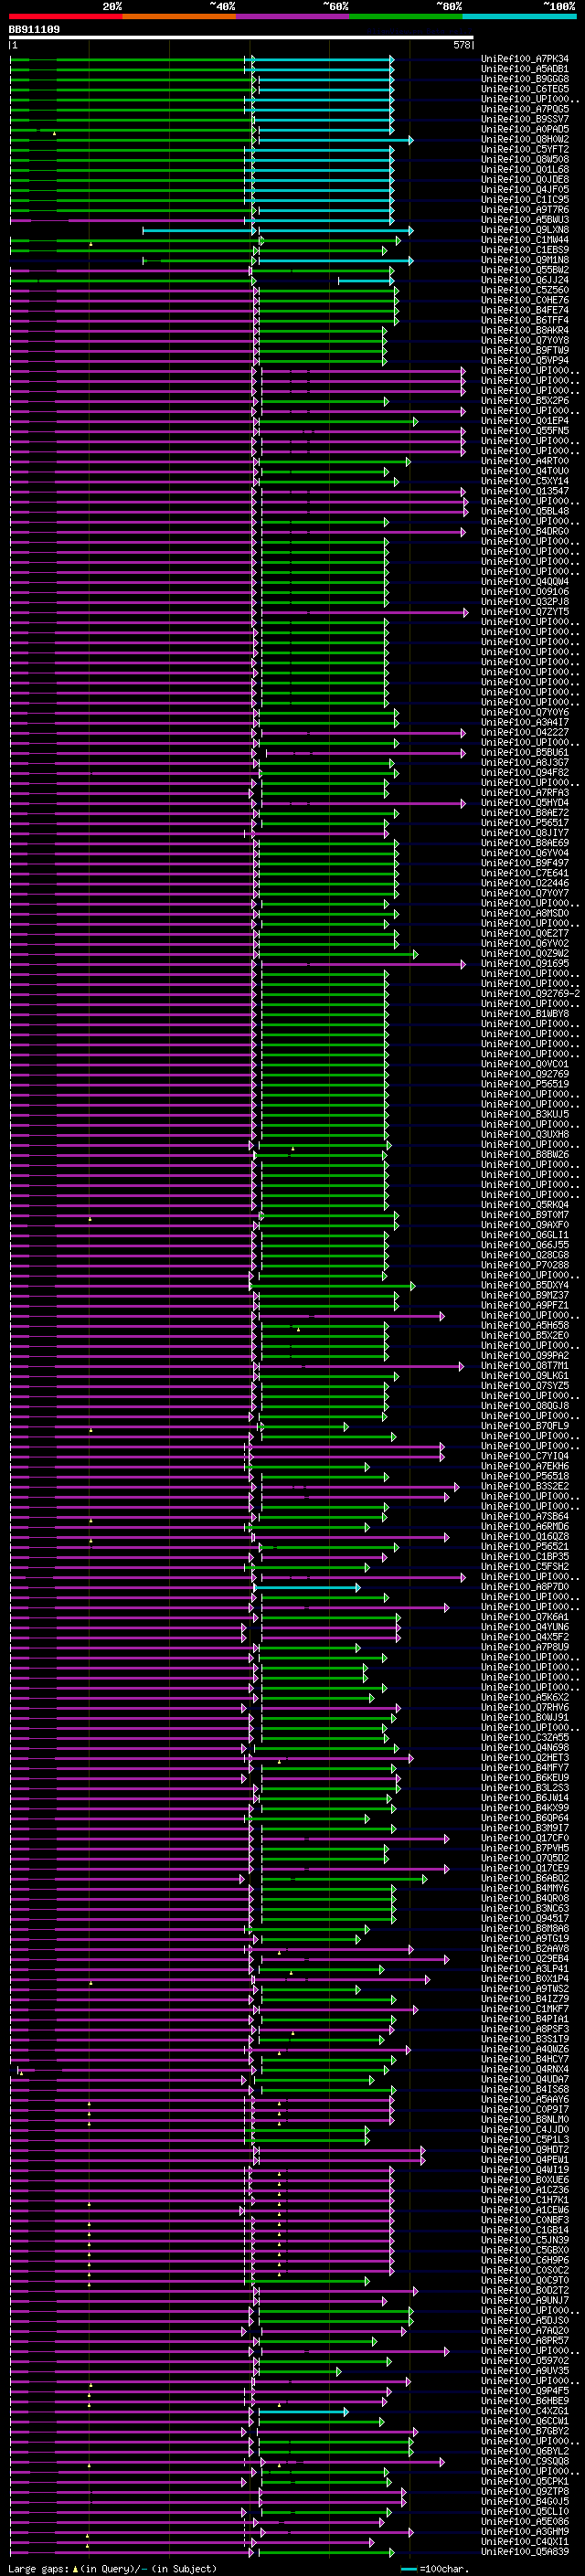Select hit UniRef100_B9GGG8
The image size is (585, 2576).
[x=525, y=79]
